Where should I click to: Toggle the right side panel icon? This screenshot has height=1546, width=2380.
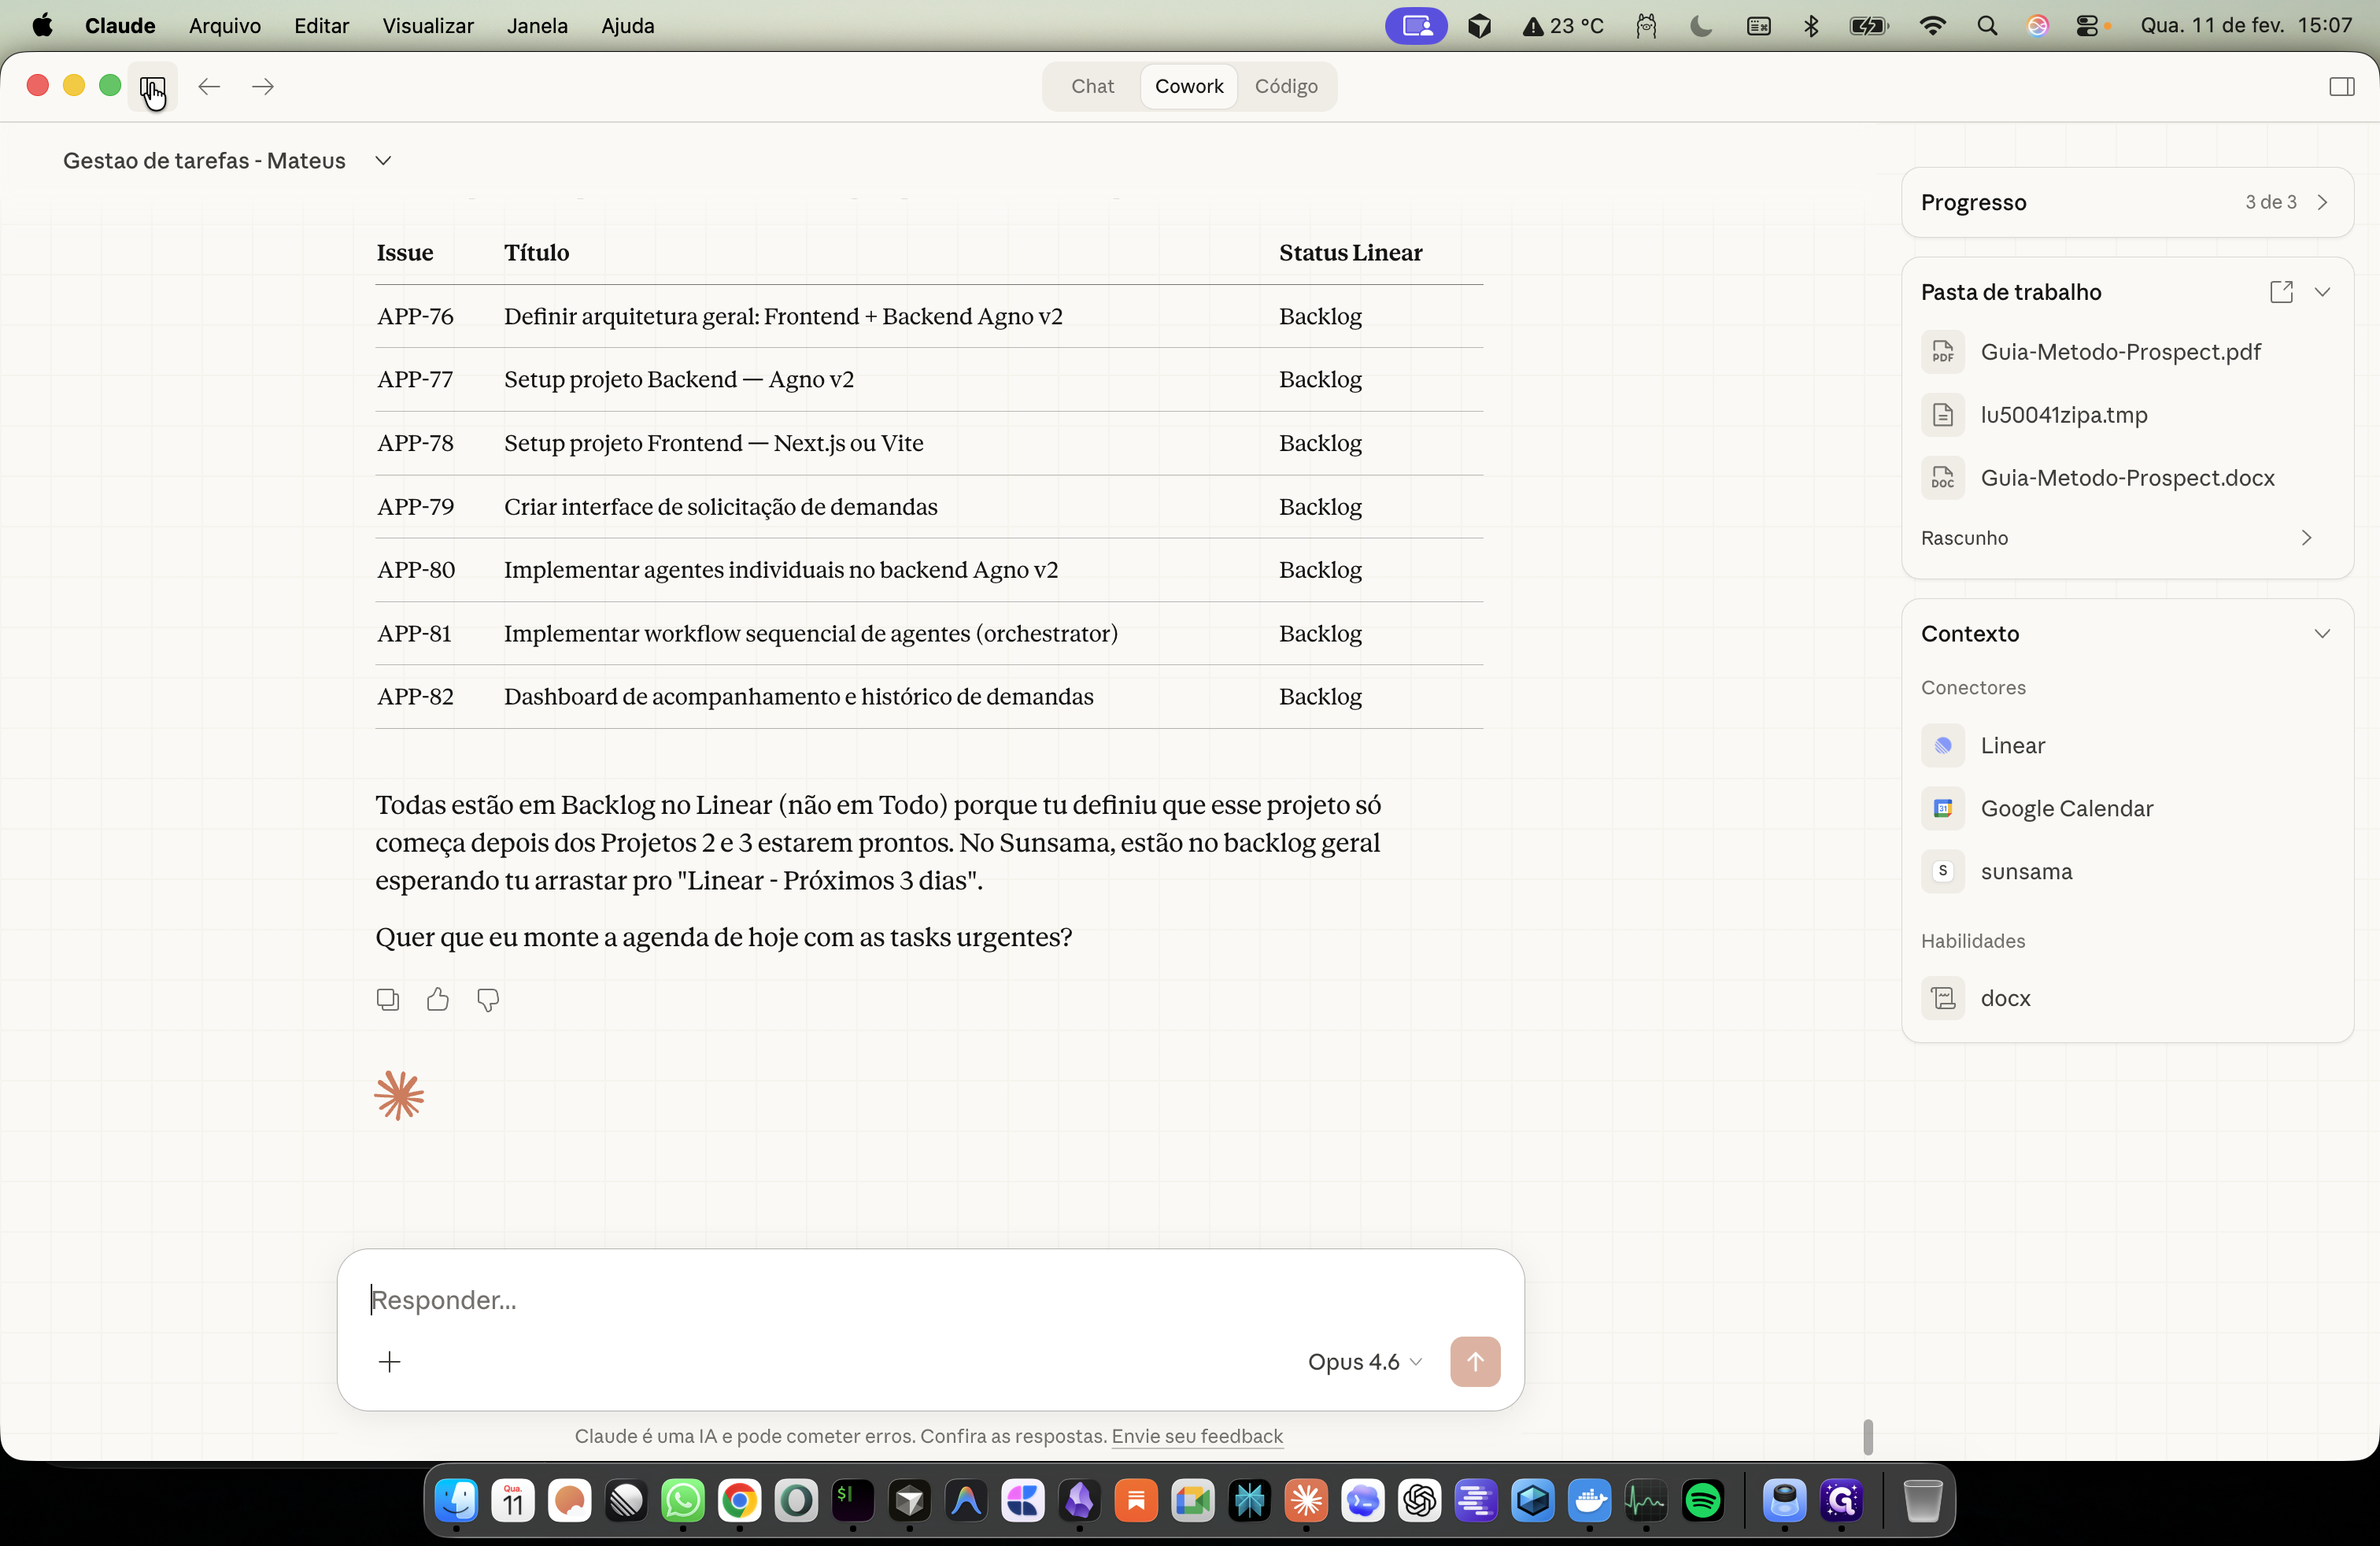[2341, 86]
